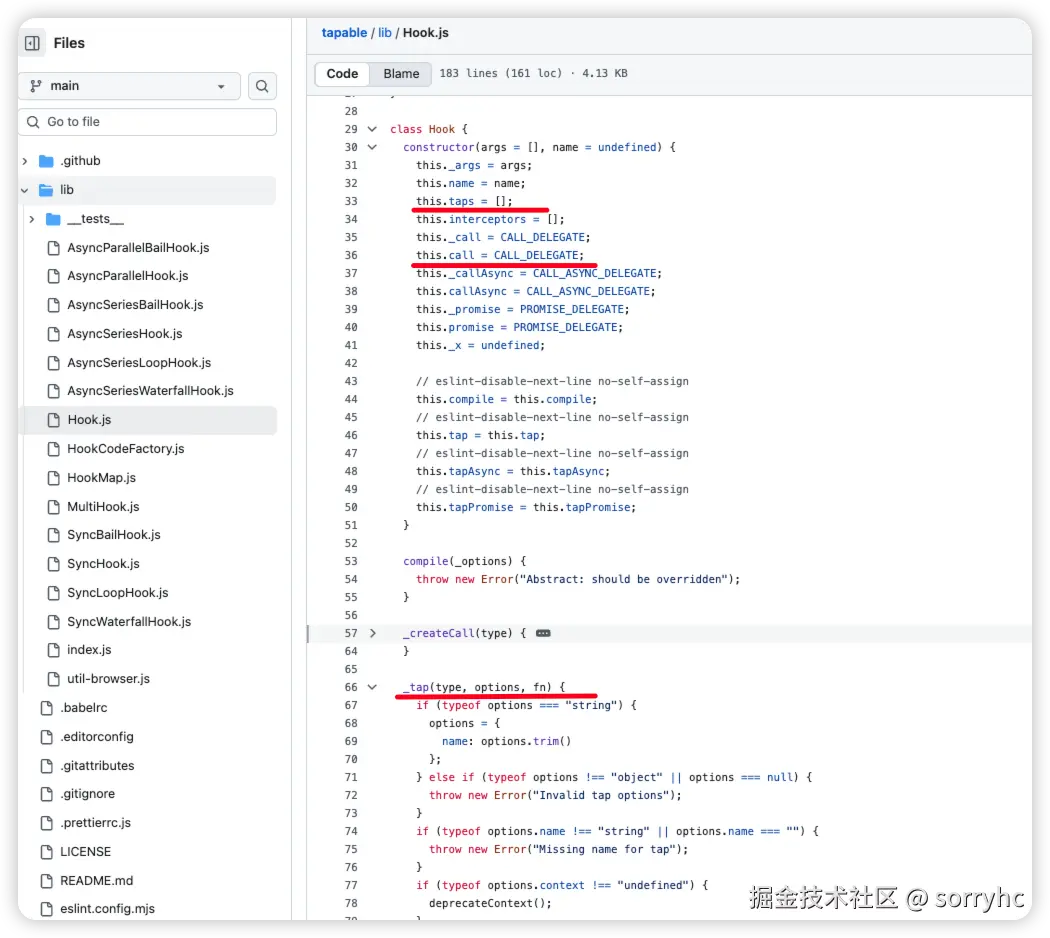Viewport: 1050px width, 938px height.
Task: Open AsyncParallelHook.js file
Action: [x=128, y=276]
